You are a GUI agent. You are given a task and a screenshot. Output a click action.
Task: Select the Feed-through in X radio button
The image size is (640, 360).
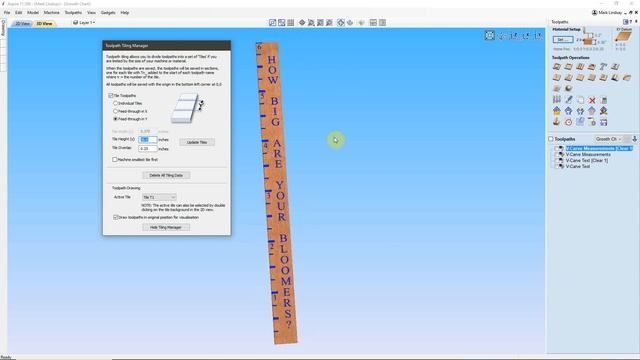[116, 111]
